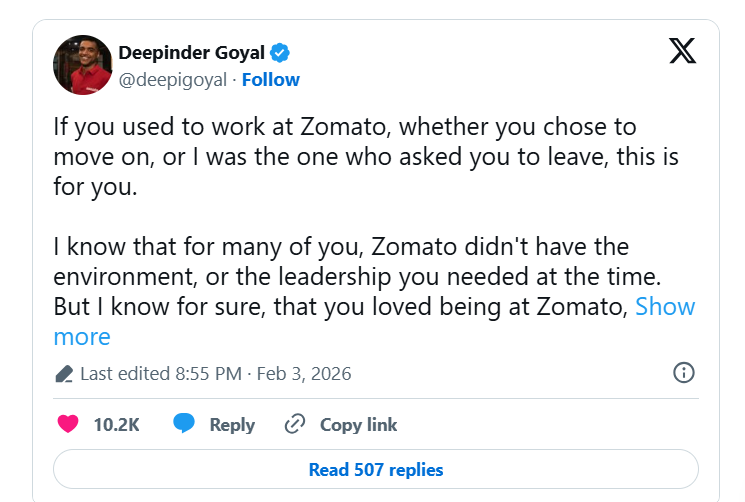Click the blue verified badge
The width and height of the screenshot is (745, 502).
pos(282,52)
